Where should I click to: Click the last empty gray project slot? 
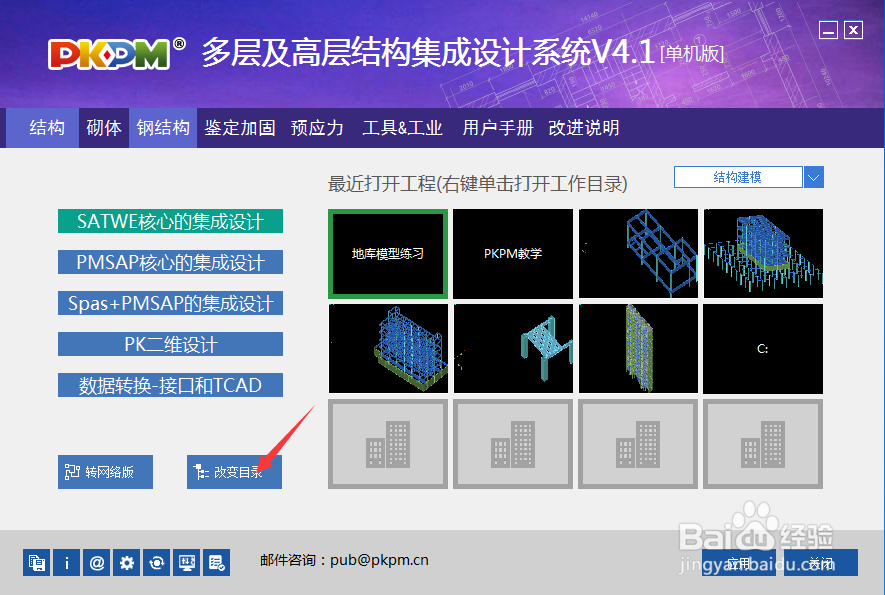pyautogui.click(x=763, y=444)
